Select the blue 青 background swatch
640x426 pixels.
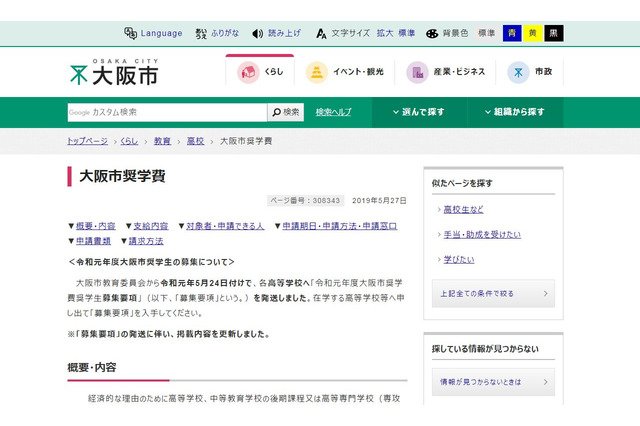tap(512, 33)
